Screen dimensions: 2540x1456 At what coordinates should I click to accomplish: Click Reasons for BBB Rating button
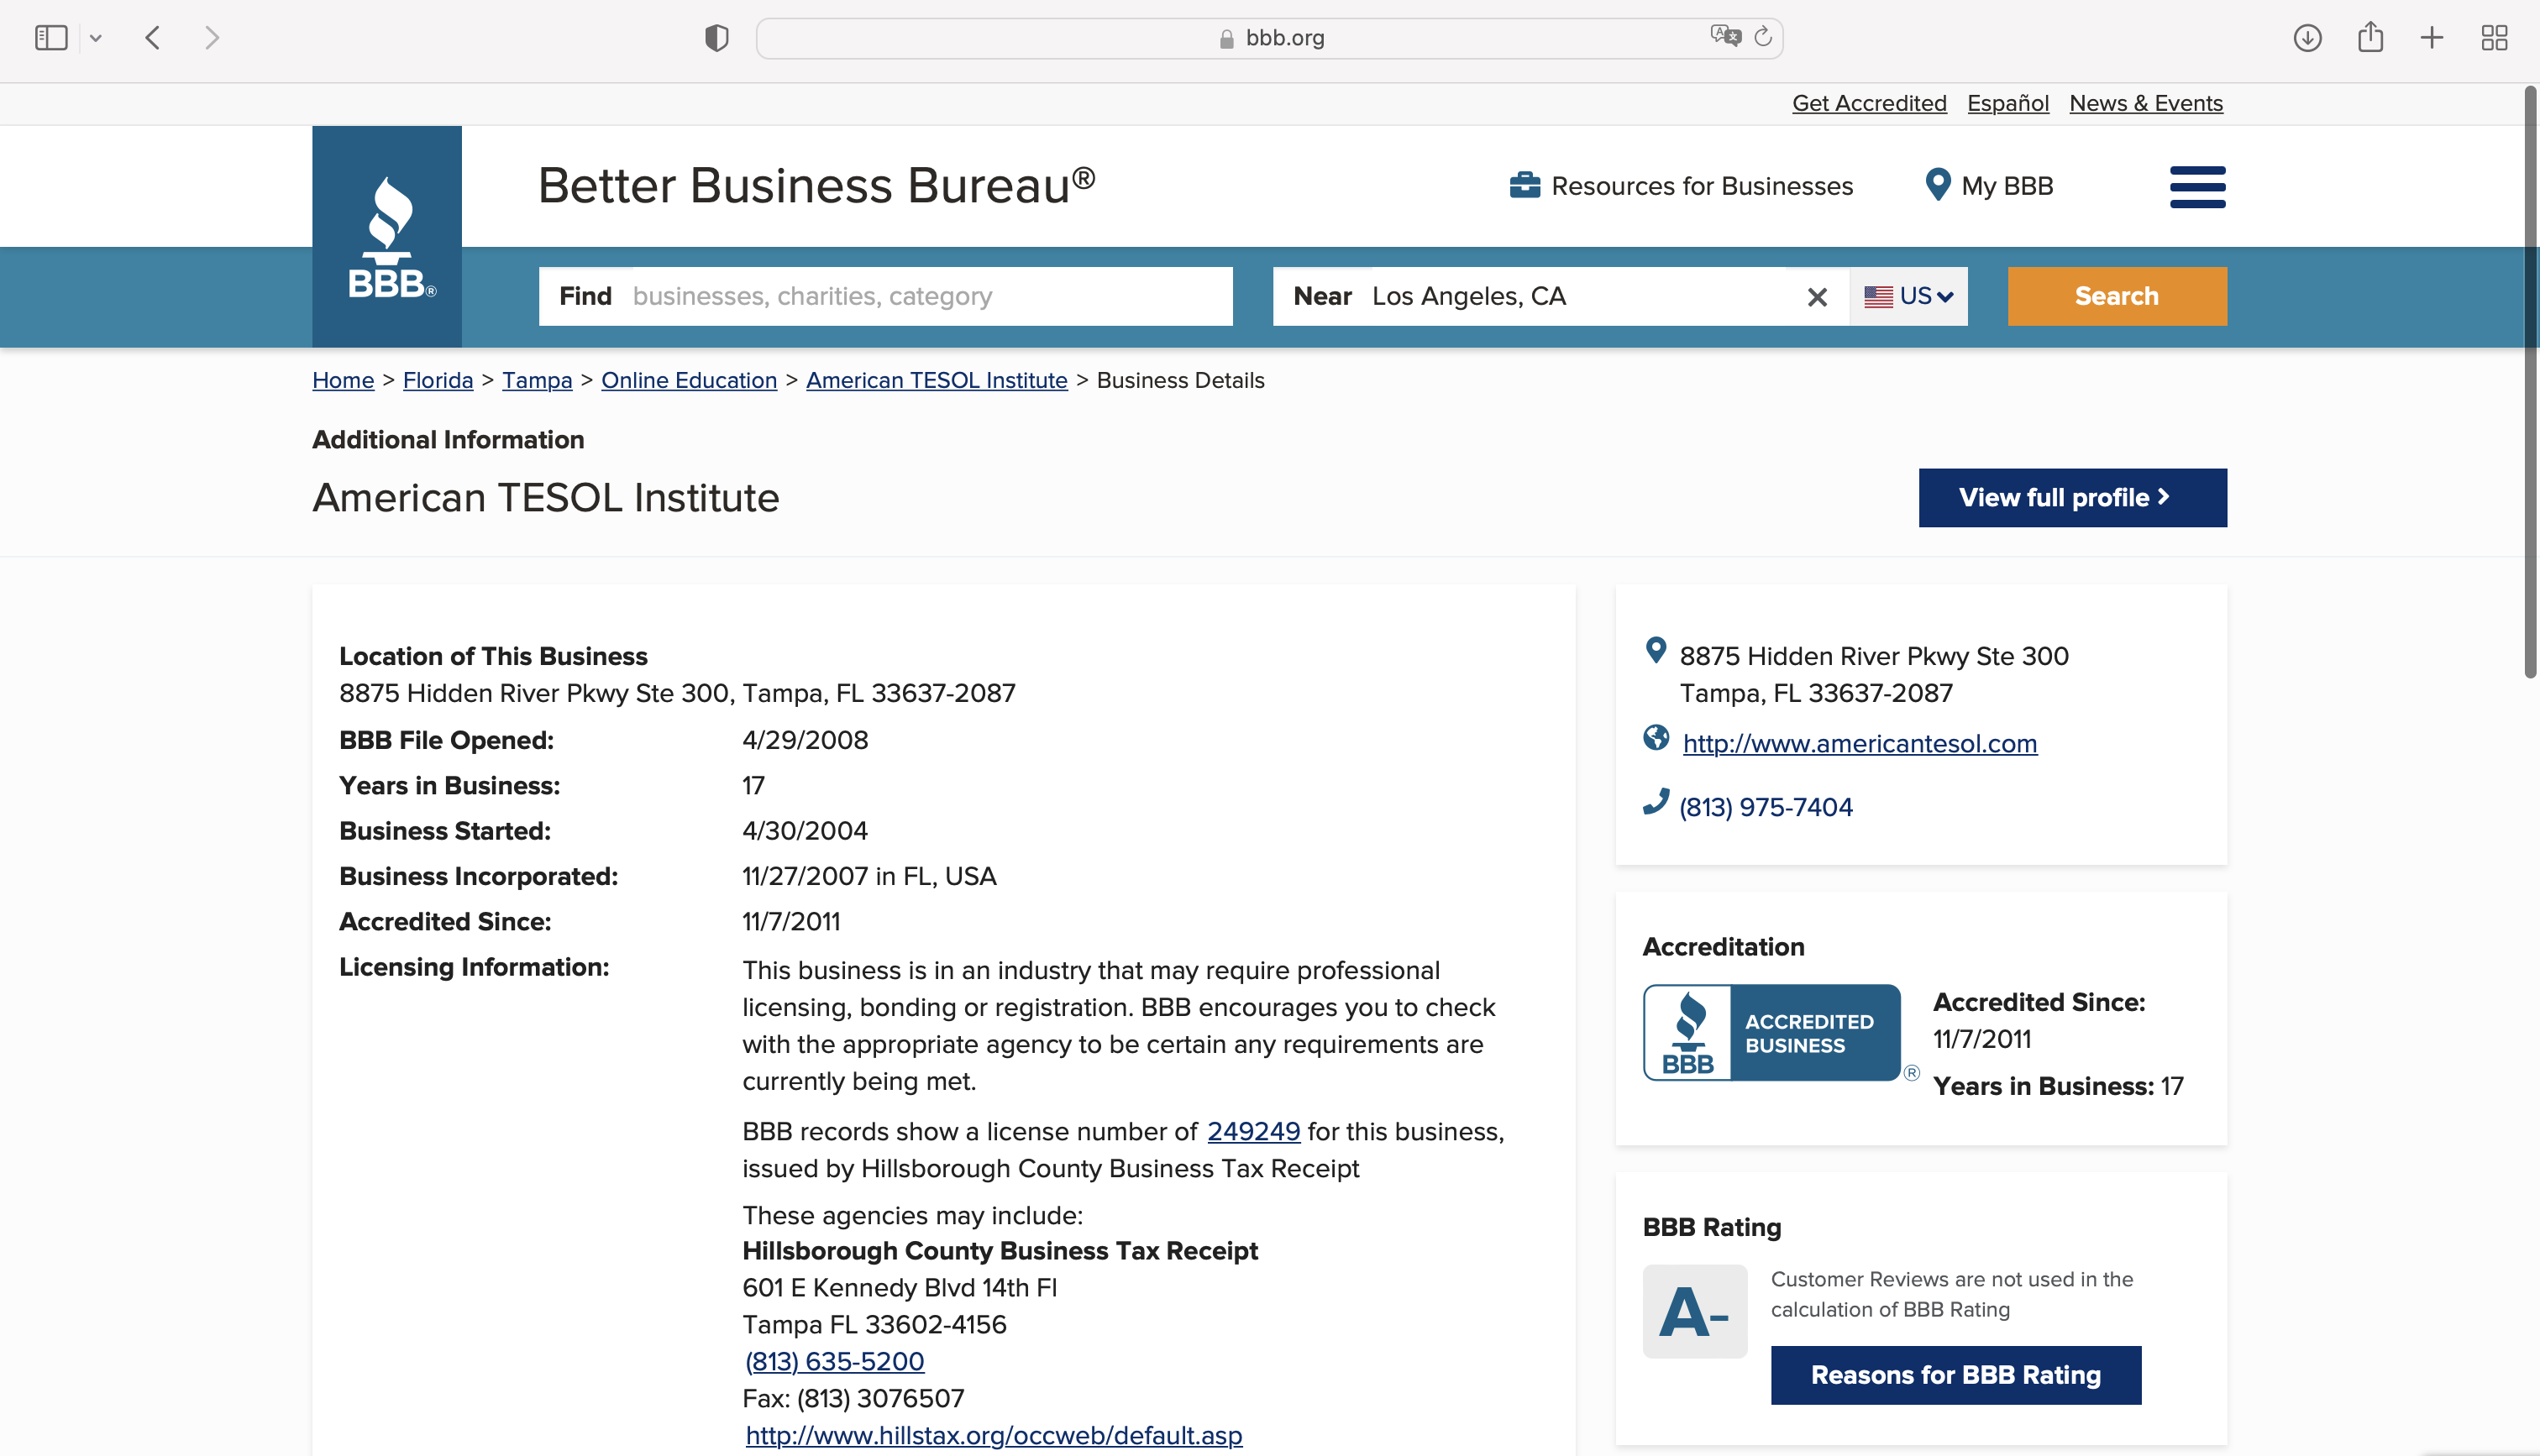[1955, 1374]
